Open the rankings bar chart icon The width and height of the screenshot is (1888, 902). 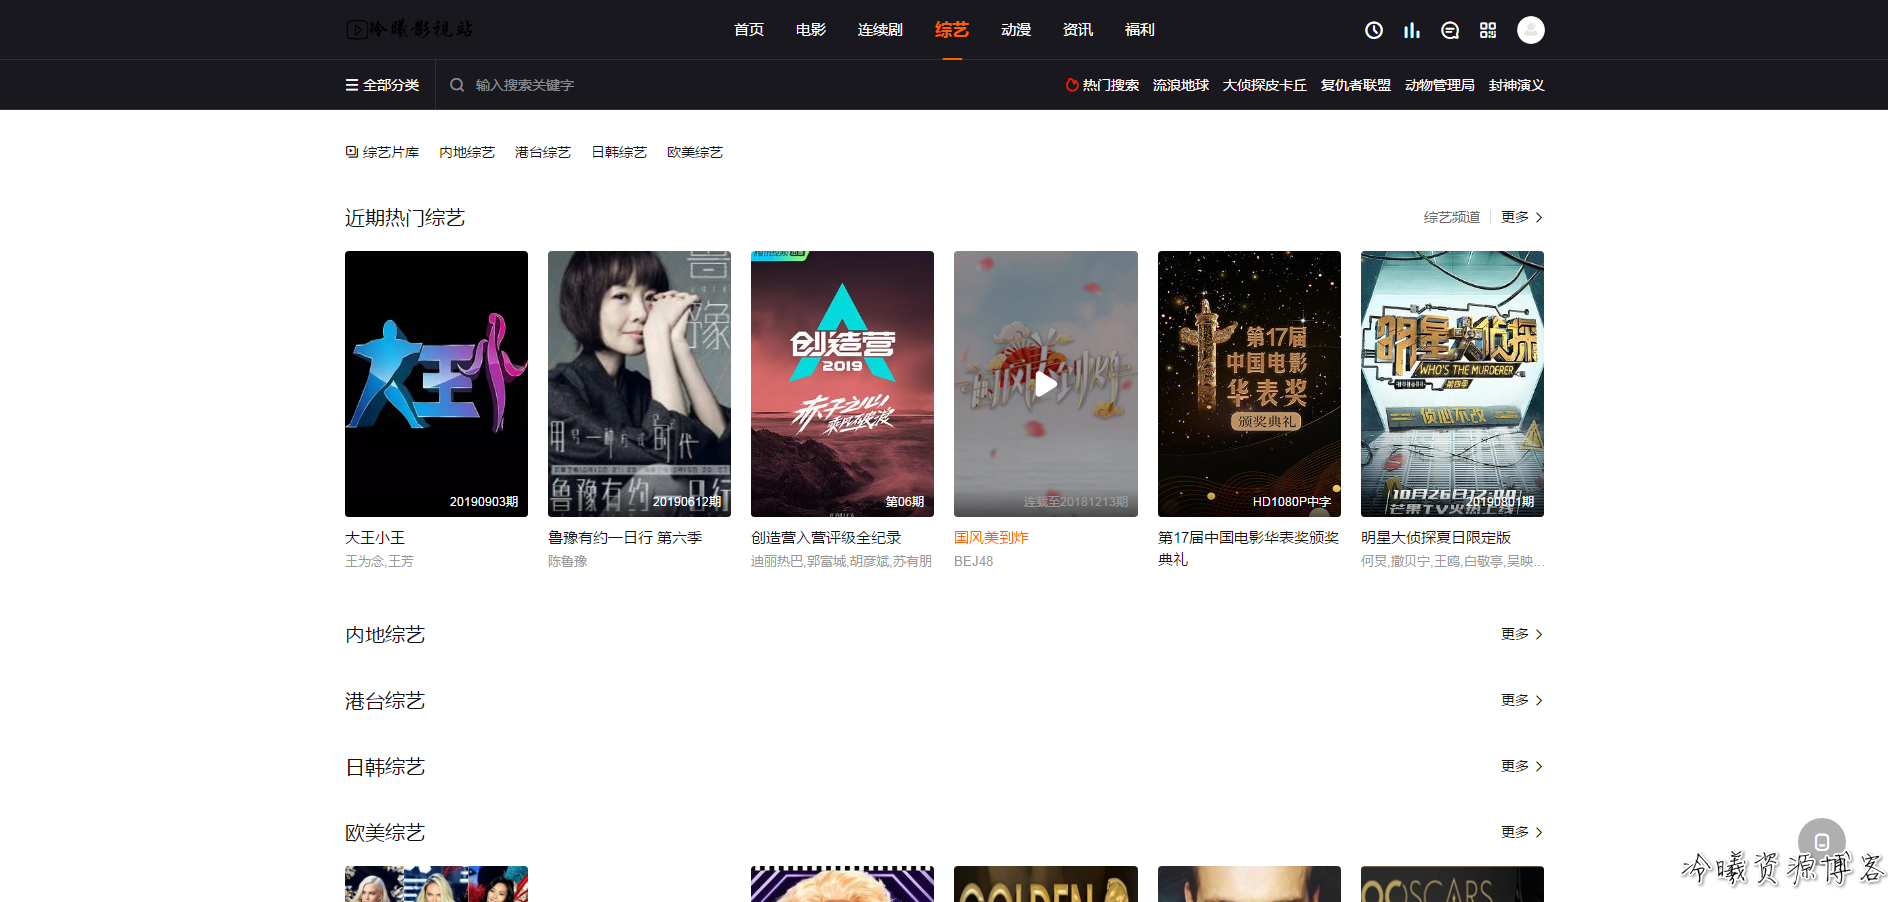coord(1412,30)
